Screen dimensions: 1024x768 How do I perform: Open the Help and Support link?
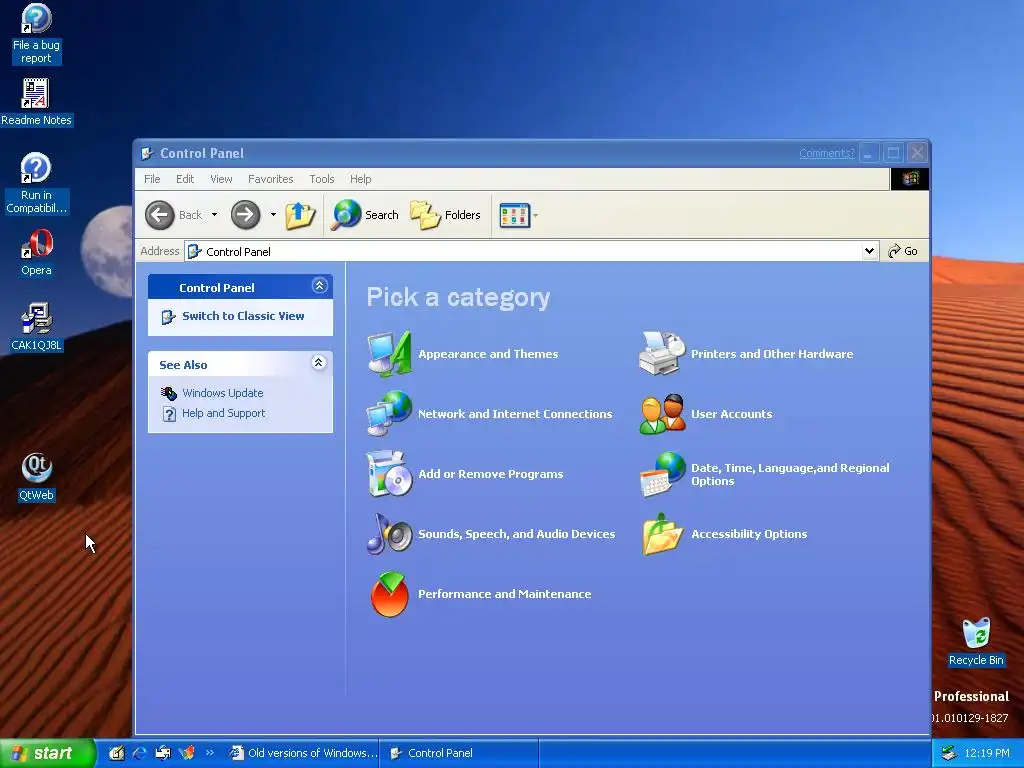(x=223, y=413)
